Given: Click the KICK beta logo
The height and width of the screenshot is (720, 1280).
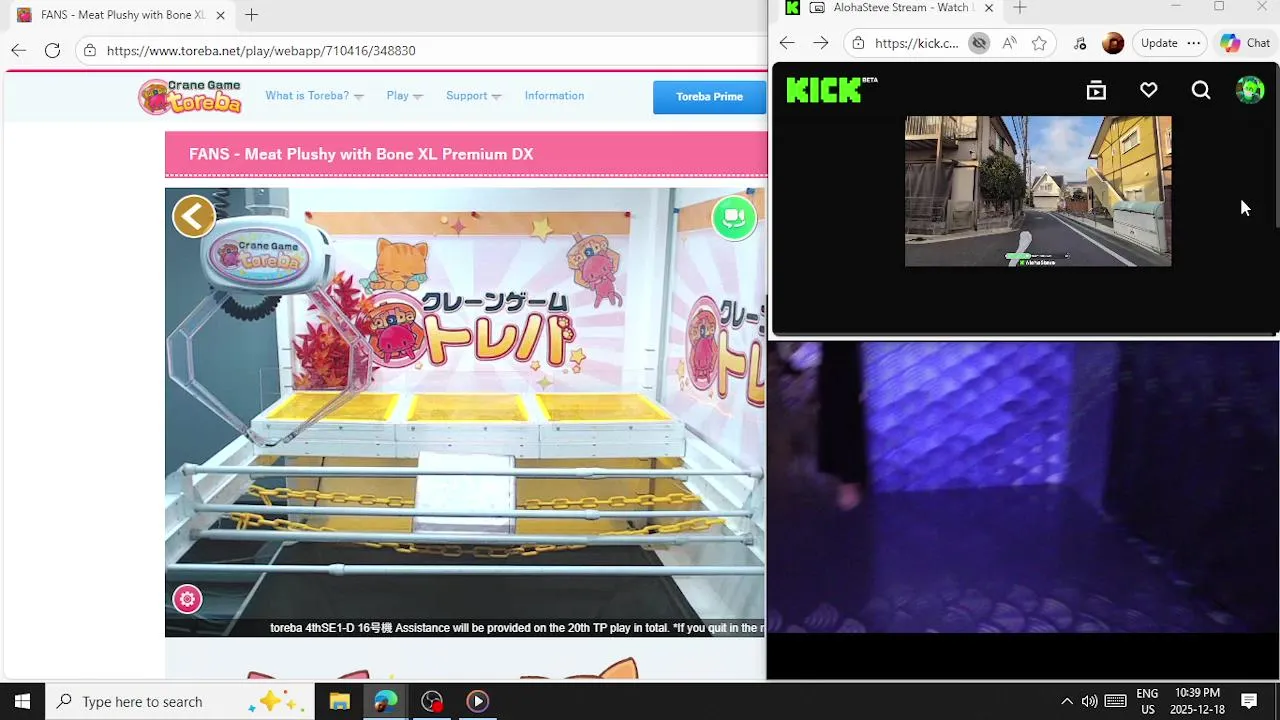Looking at the screenshot, I should point(831,90).
